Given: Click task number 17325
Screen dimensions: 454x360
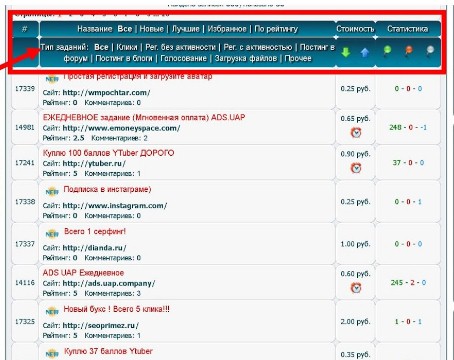Looking at the screenshot, I should coord(25,322).
